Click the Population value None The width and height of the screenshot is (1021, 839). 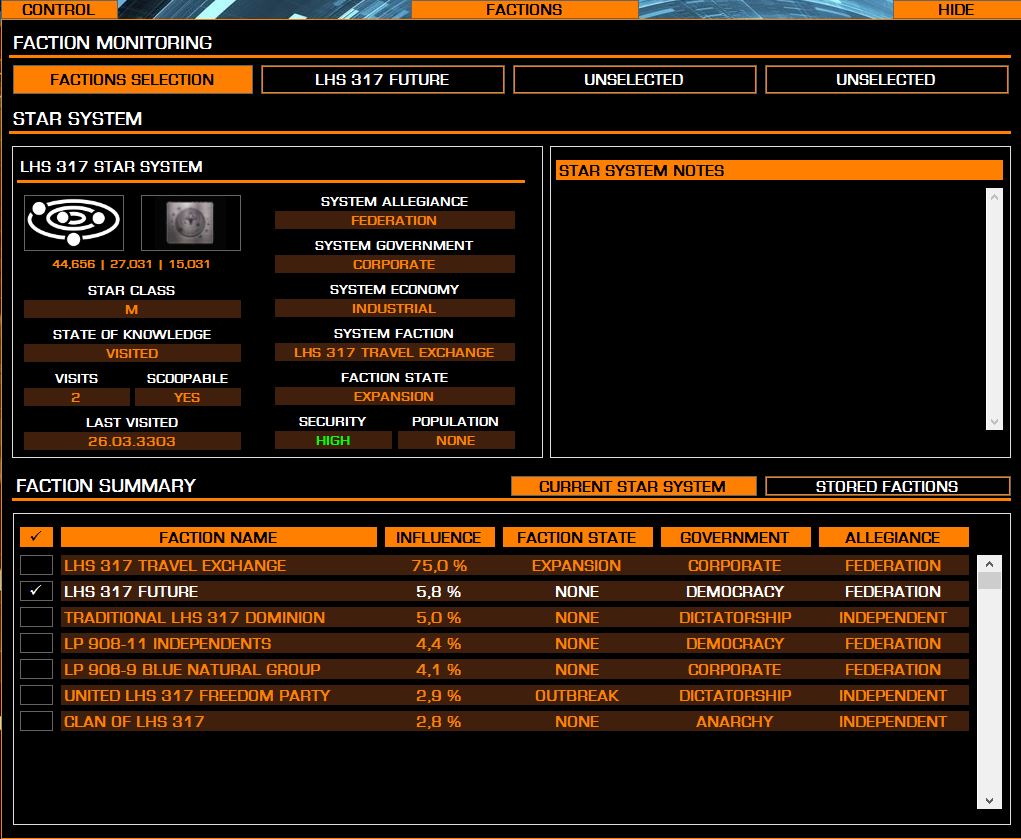[x=456, y=440]
